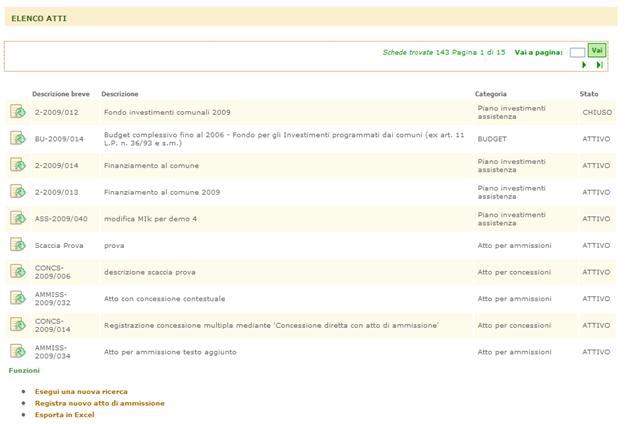Select the 2-2009/014 code cell

[57, 166]
